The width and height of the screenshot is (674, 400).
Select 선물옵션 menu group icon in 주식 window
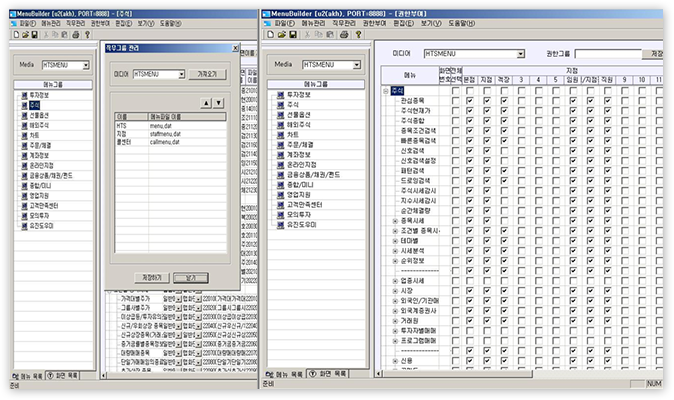[25, 116]
